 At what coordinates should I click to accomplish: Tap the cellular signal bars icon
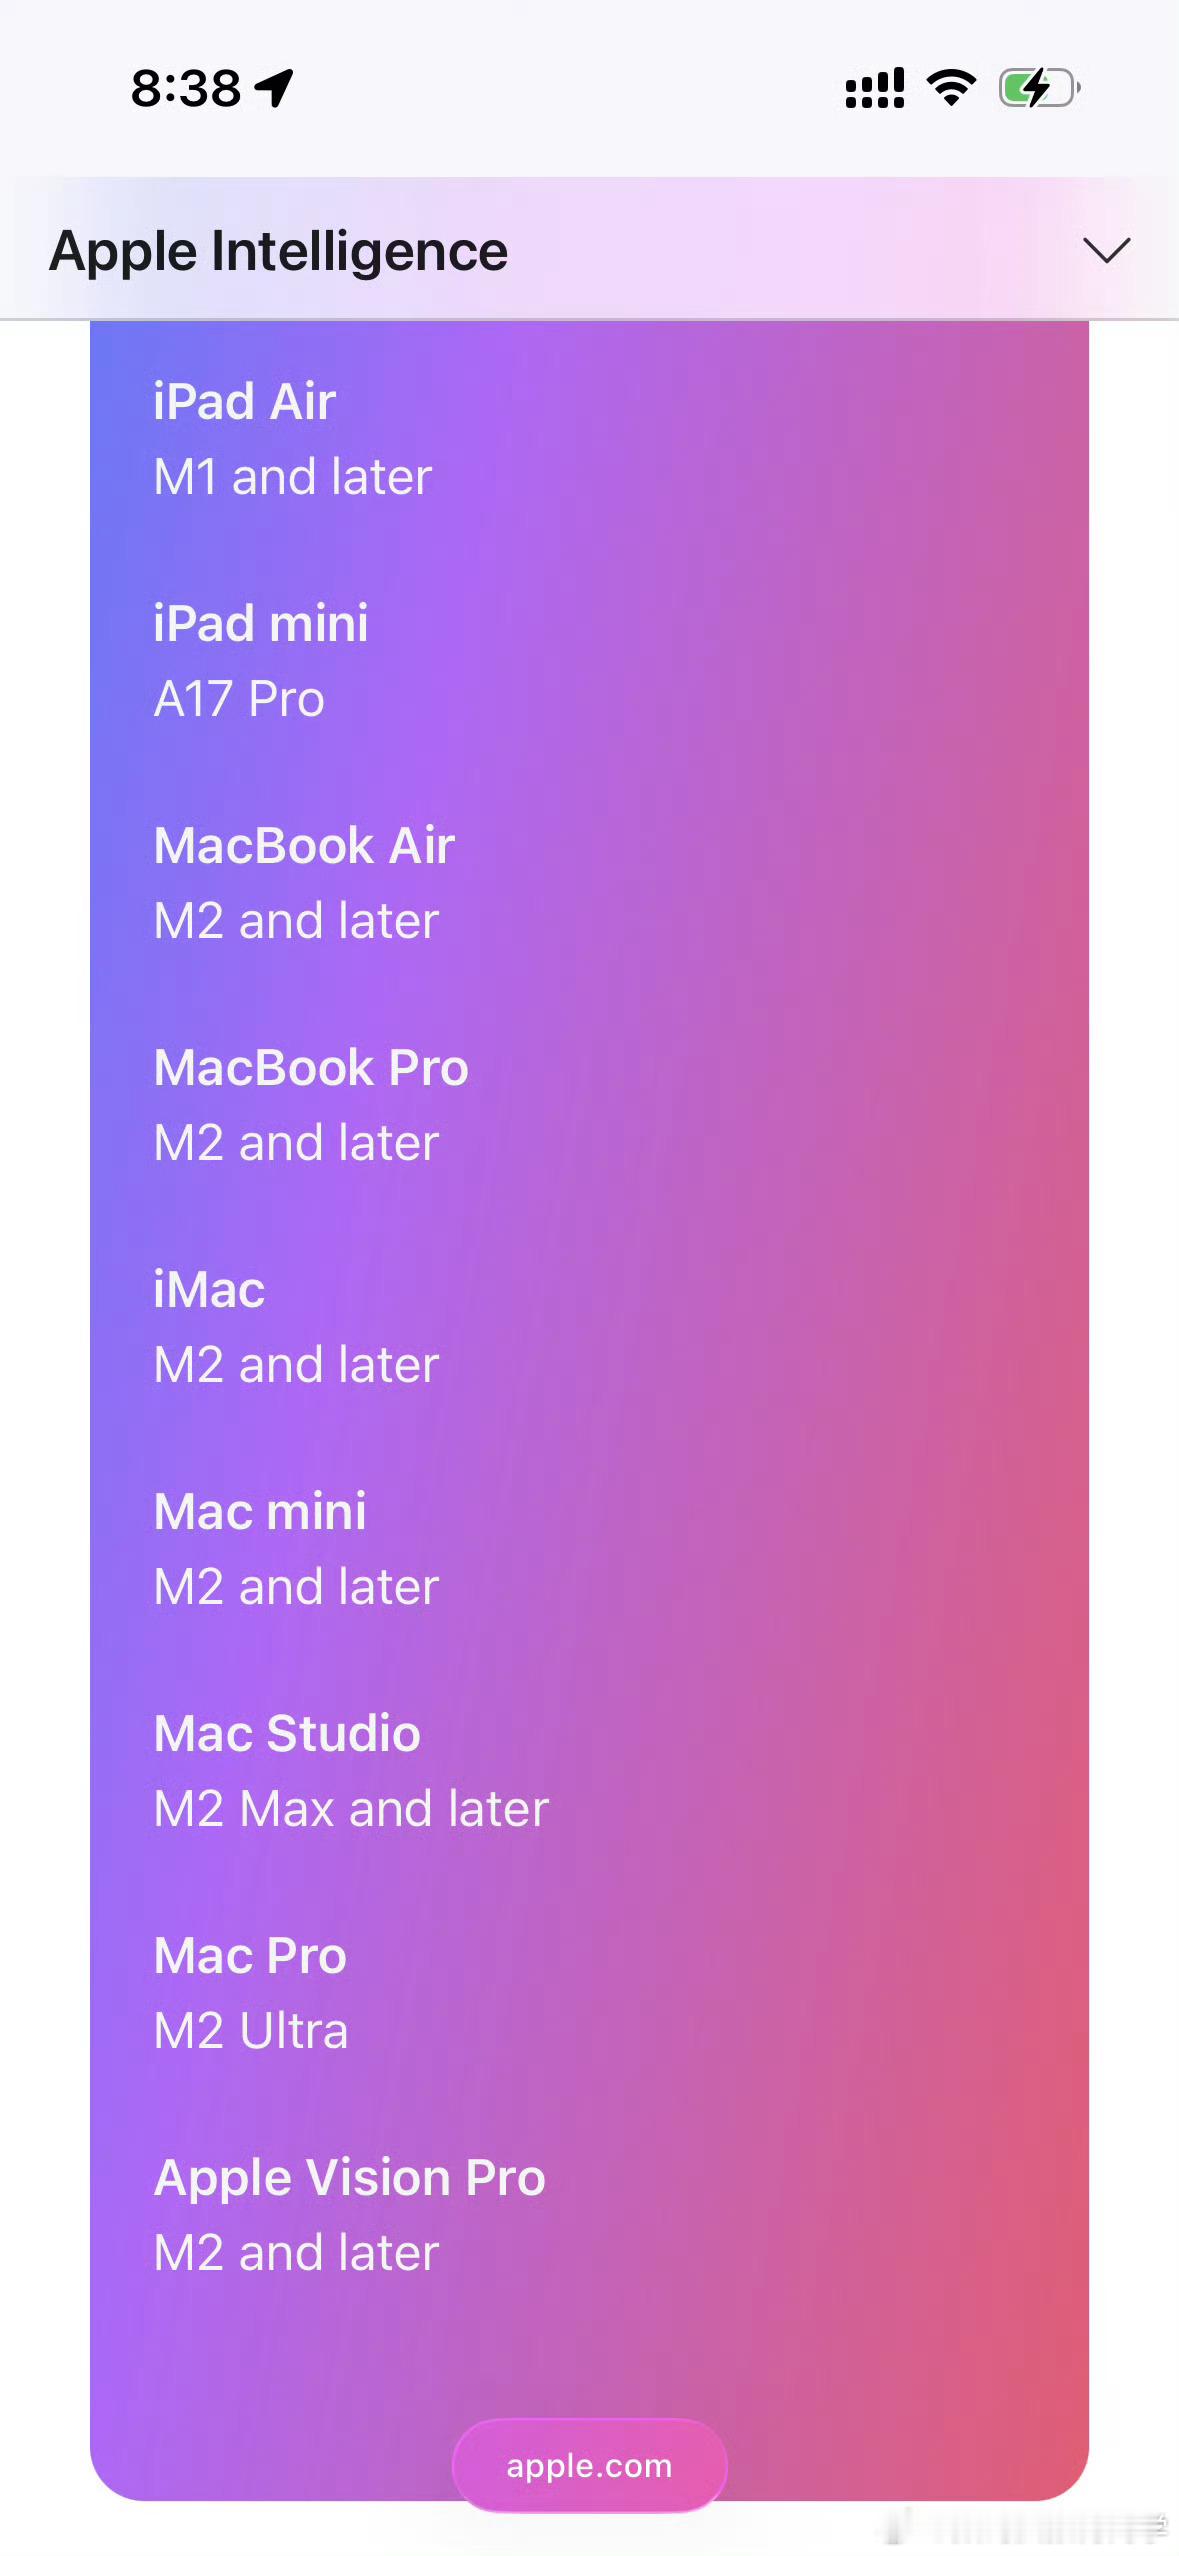pos(875,88)
